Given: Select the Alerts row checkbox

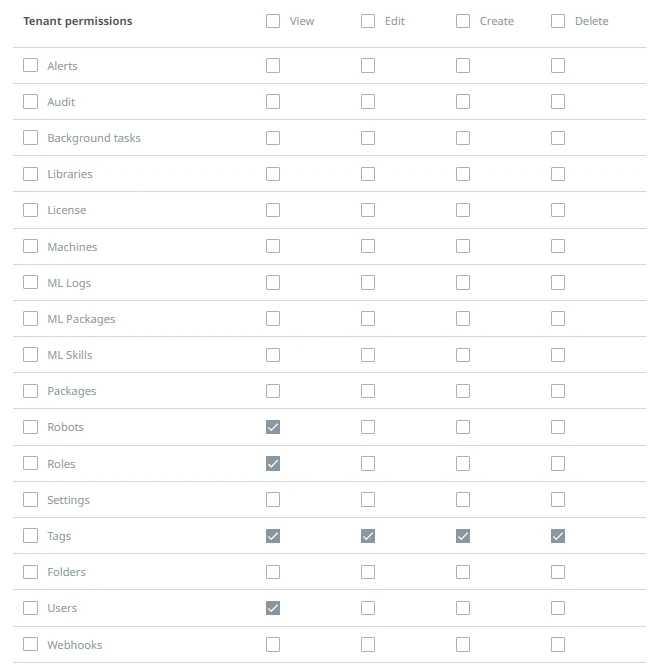Looking at the screenshot, I should [x=30, y=65].
